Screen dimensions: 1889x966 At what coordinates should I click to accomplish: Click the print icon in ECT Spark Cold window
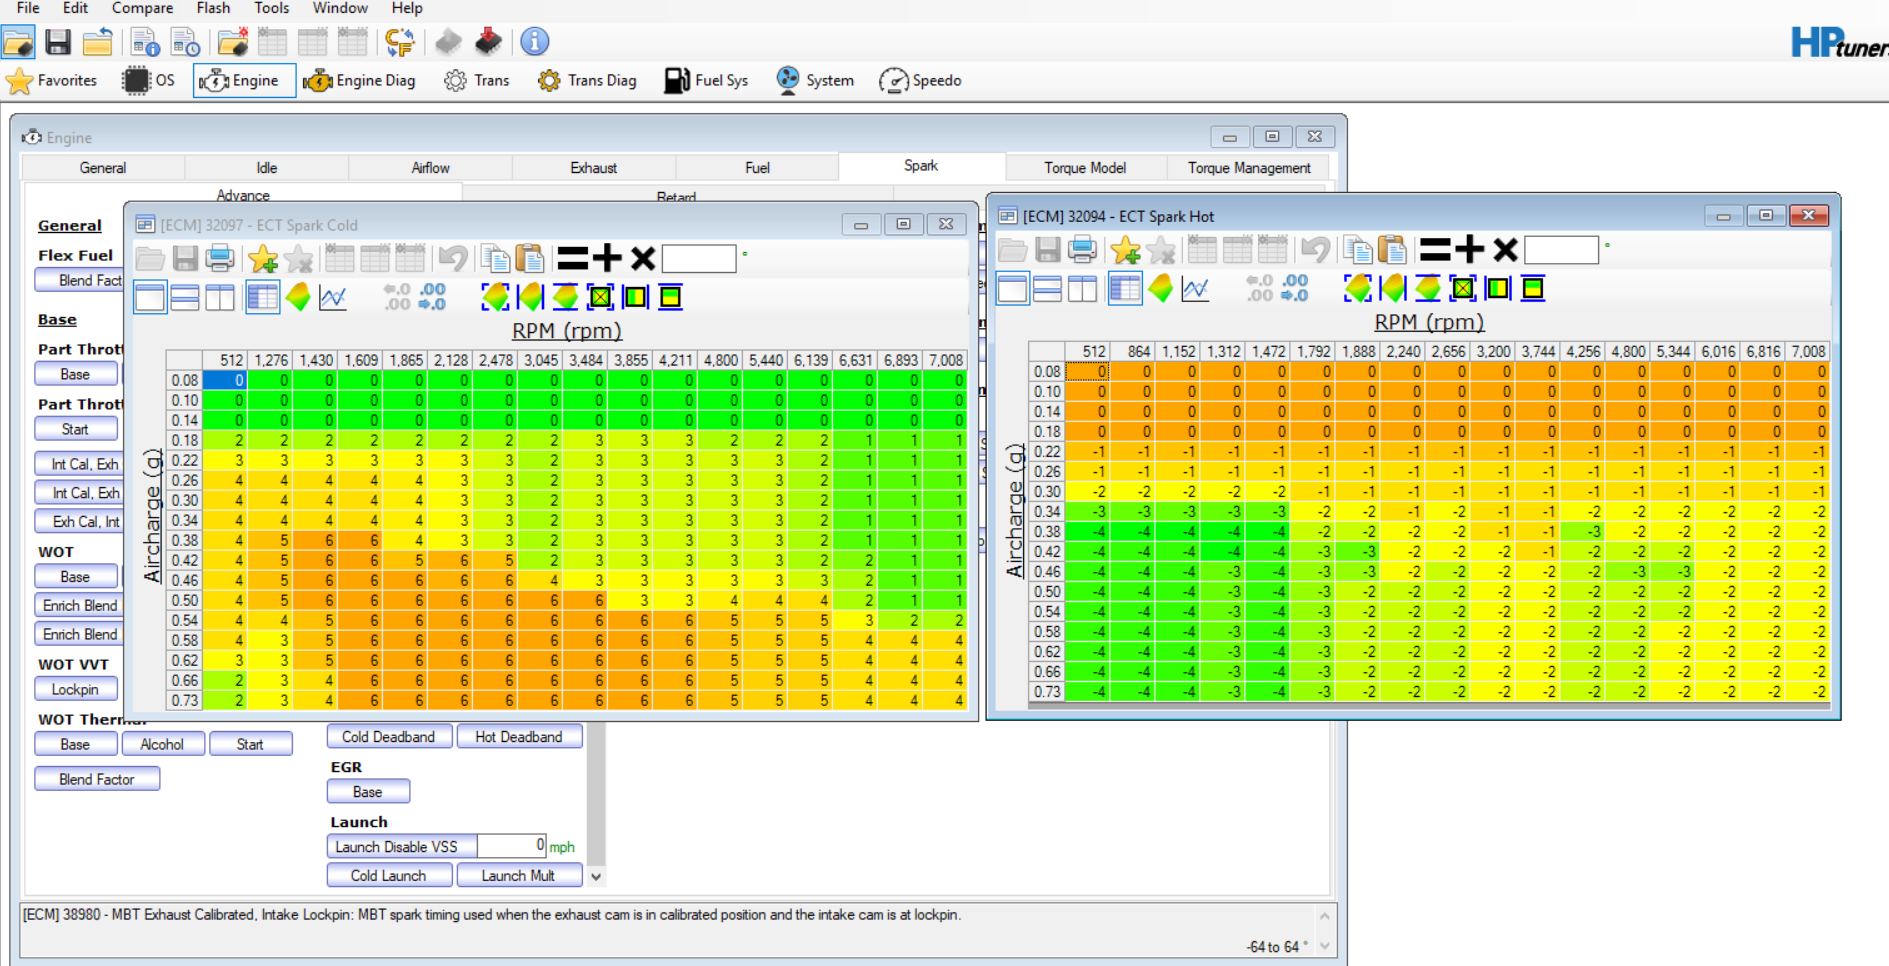[220, 258]
